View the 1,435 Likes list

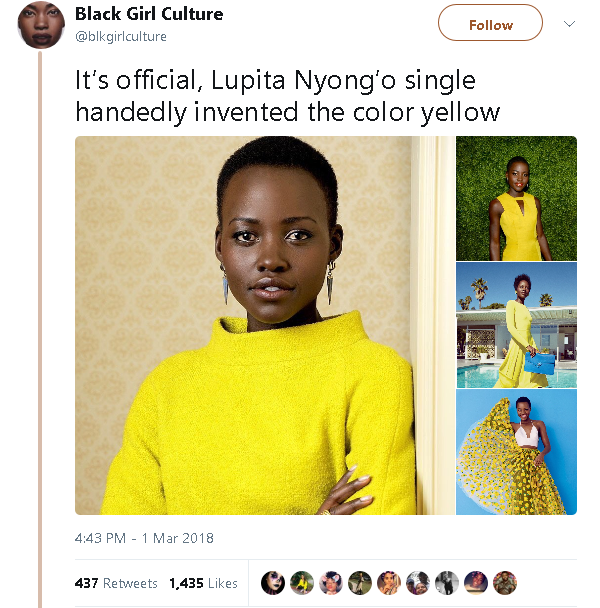(203, 583)
